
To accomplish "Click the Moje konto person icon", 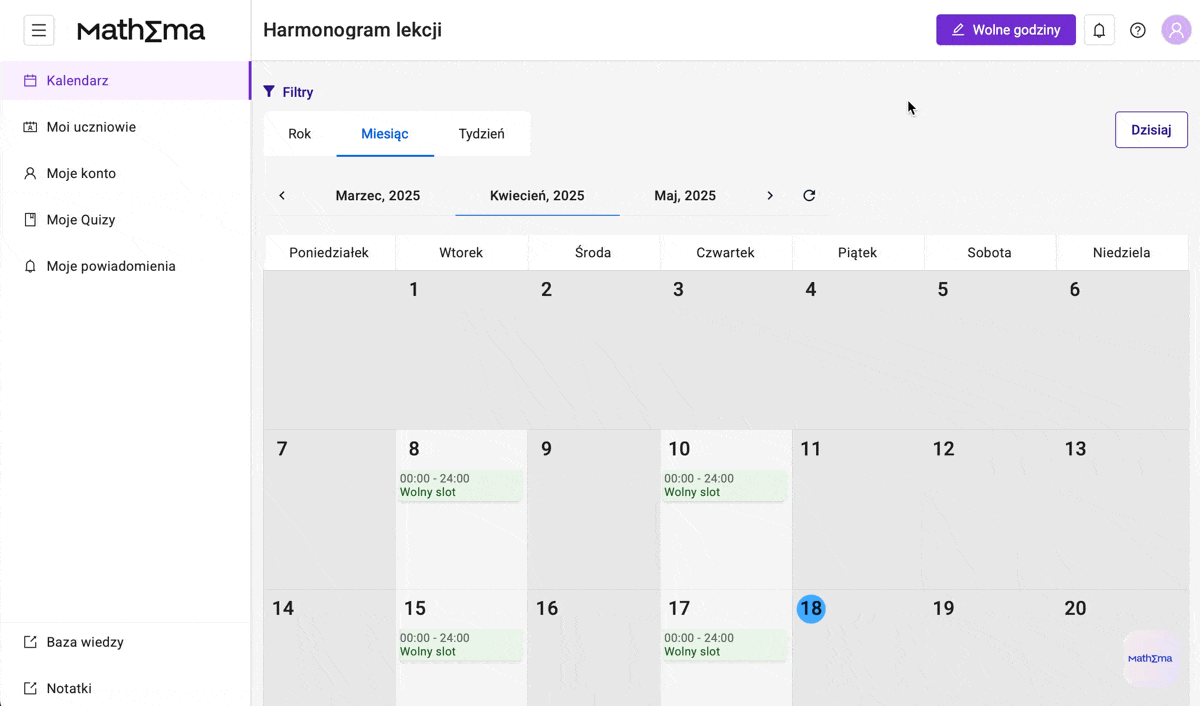I will (30, 173).
